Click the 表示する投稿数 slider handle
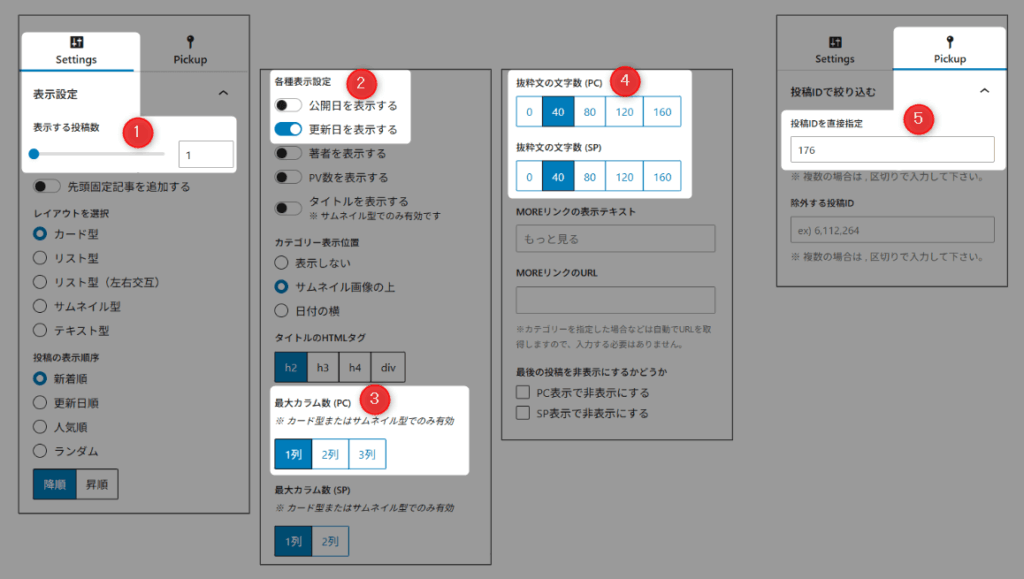 [34, 154]
